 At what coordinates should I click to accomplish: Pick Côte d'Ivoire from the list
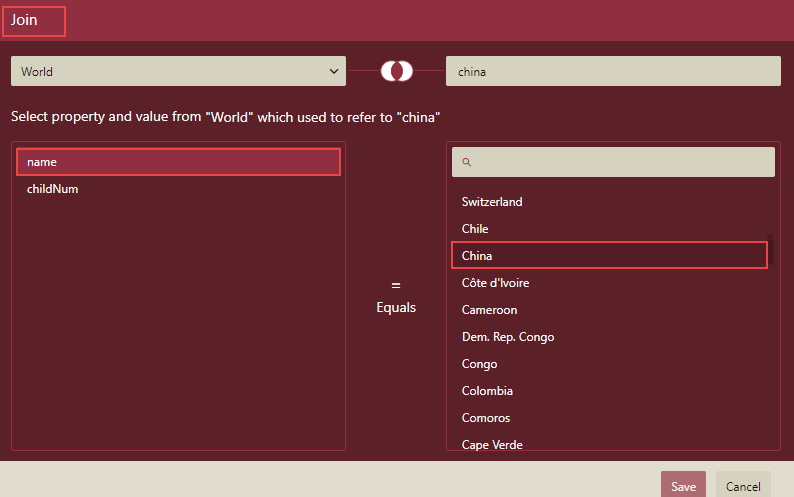point(609,283)
